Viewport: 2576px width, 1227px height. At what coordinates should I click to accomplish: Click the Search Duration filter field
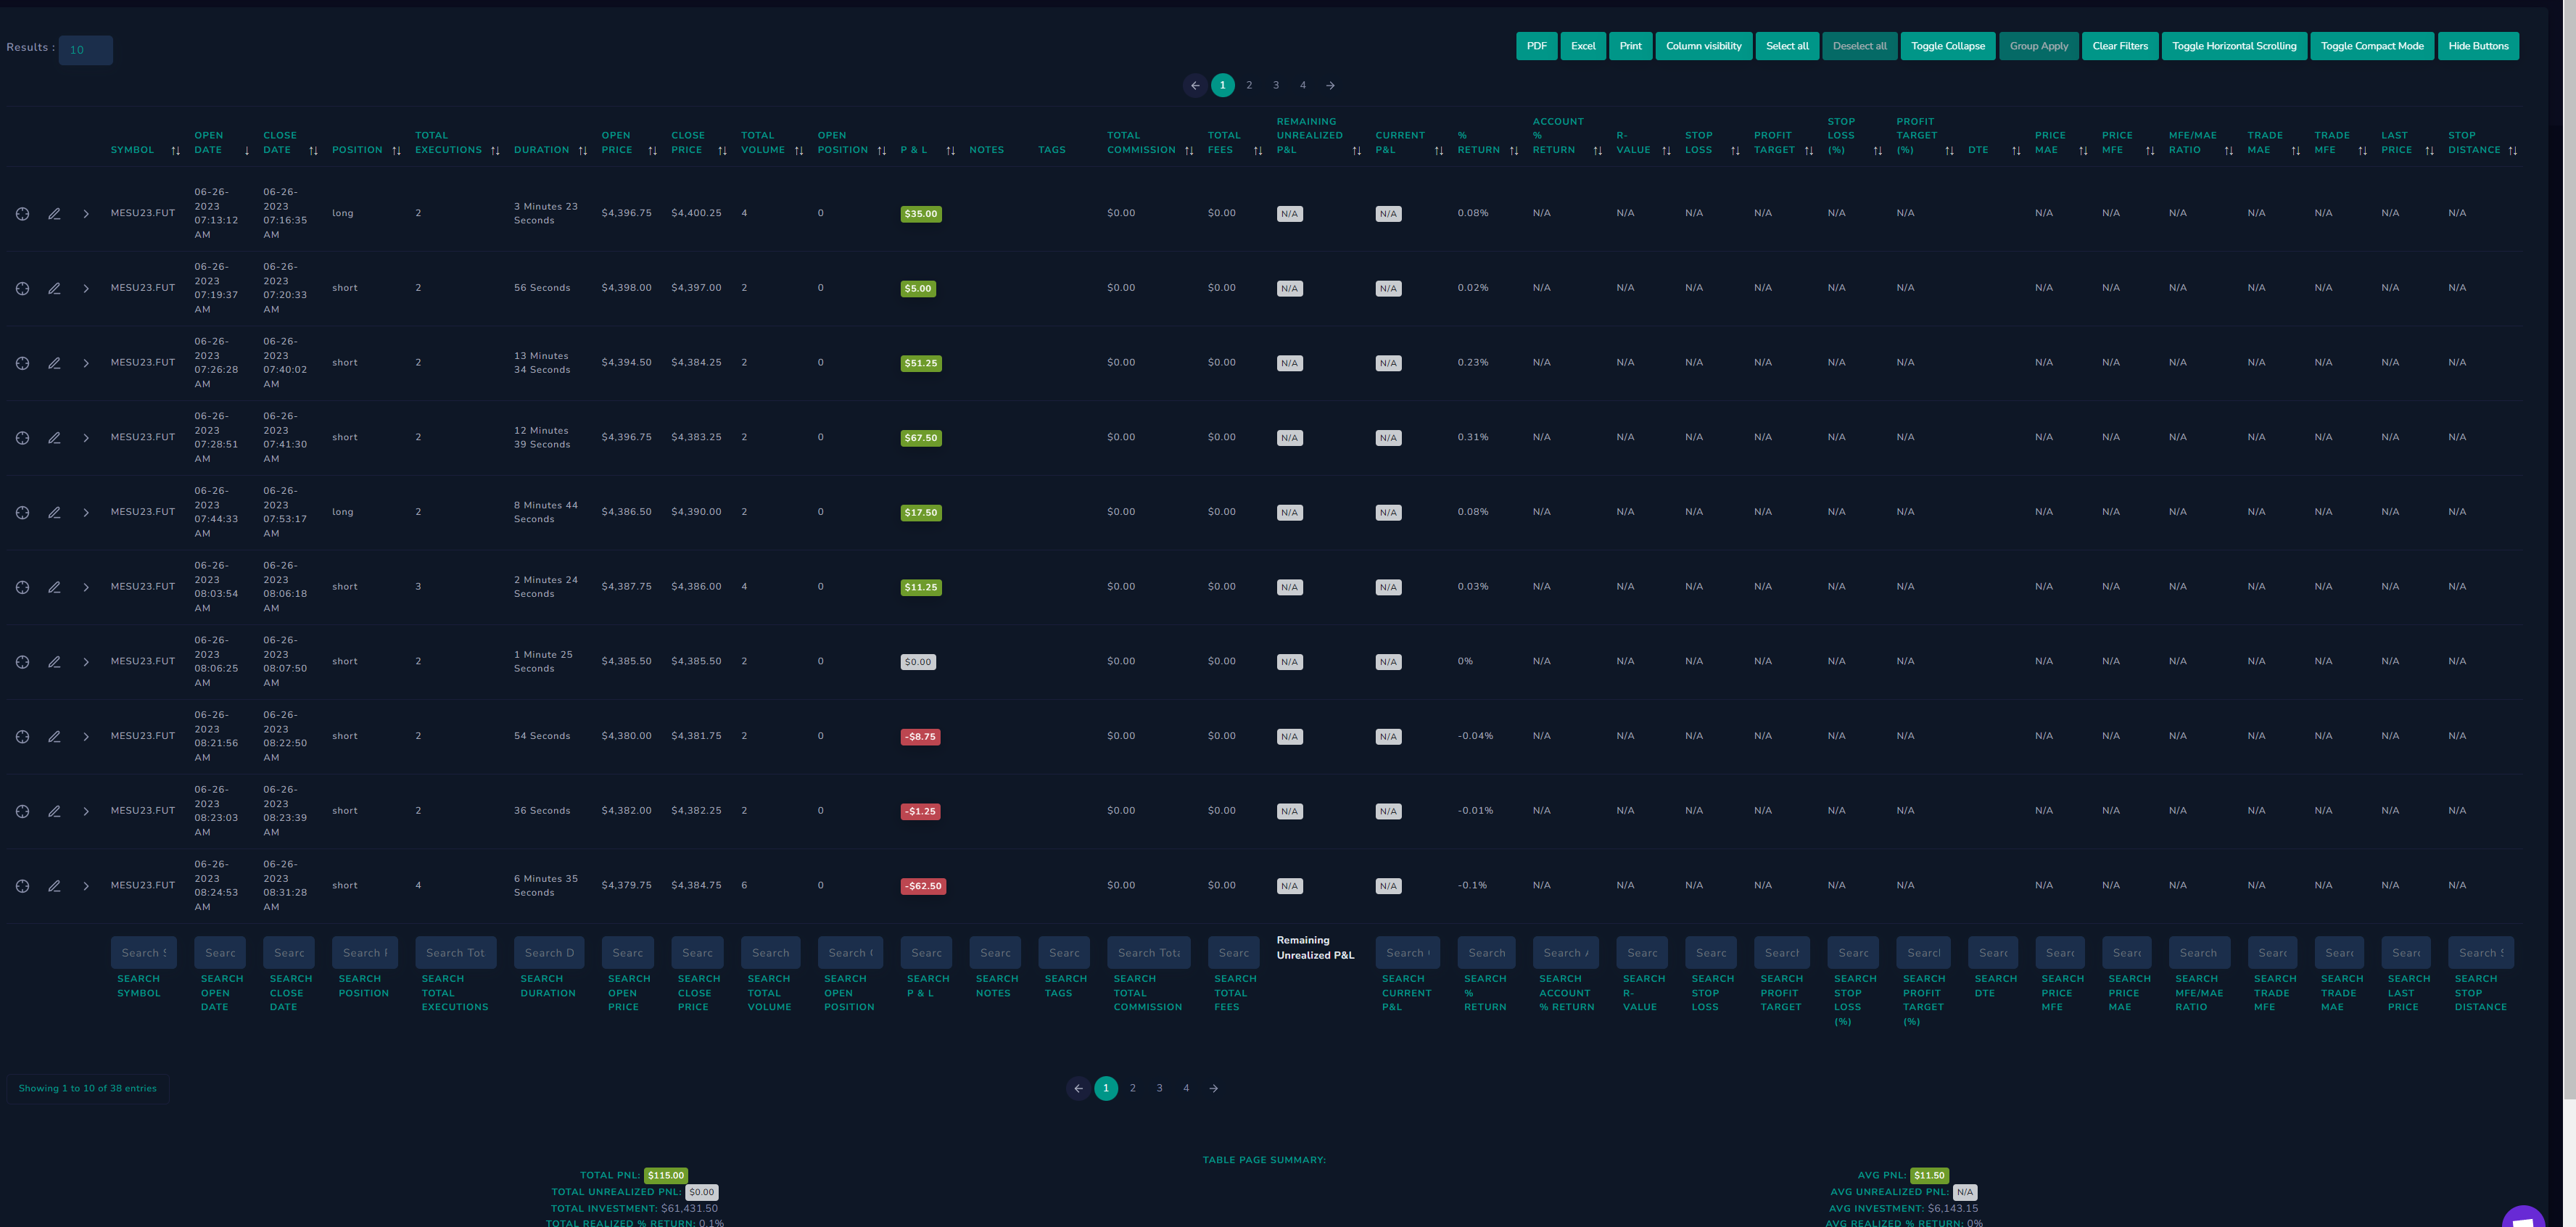[x=549, y=953]
